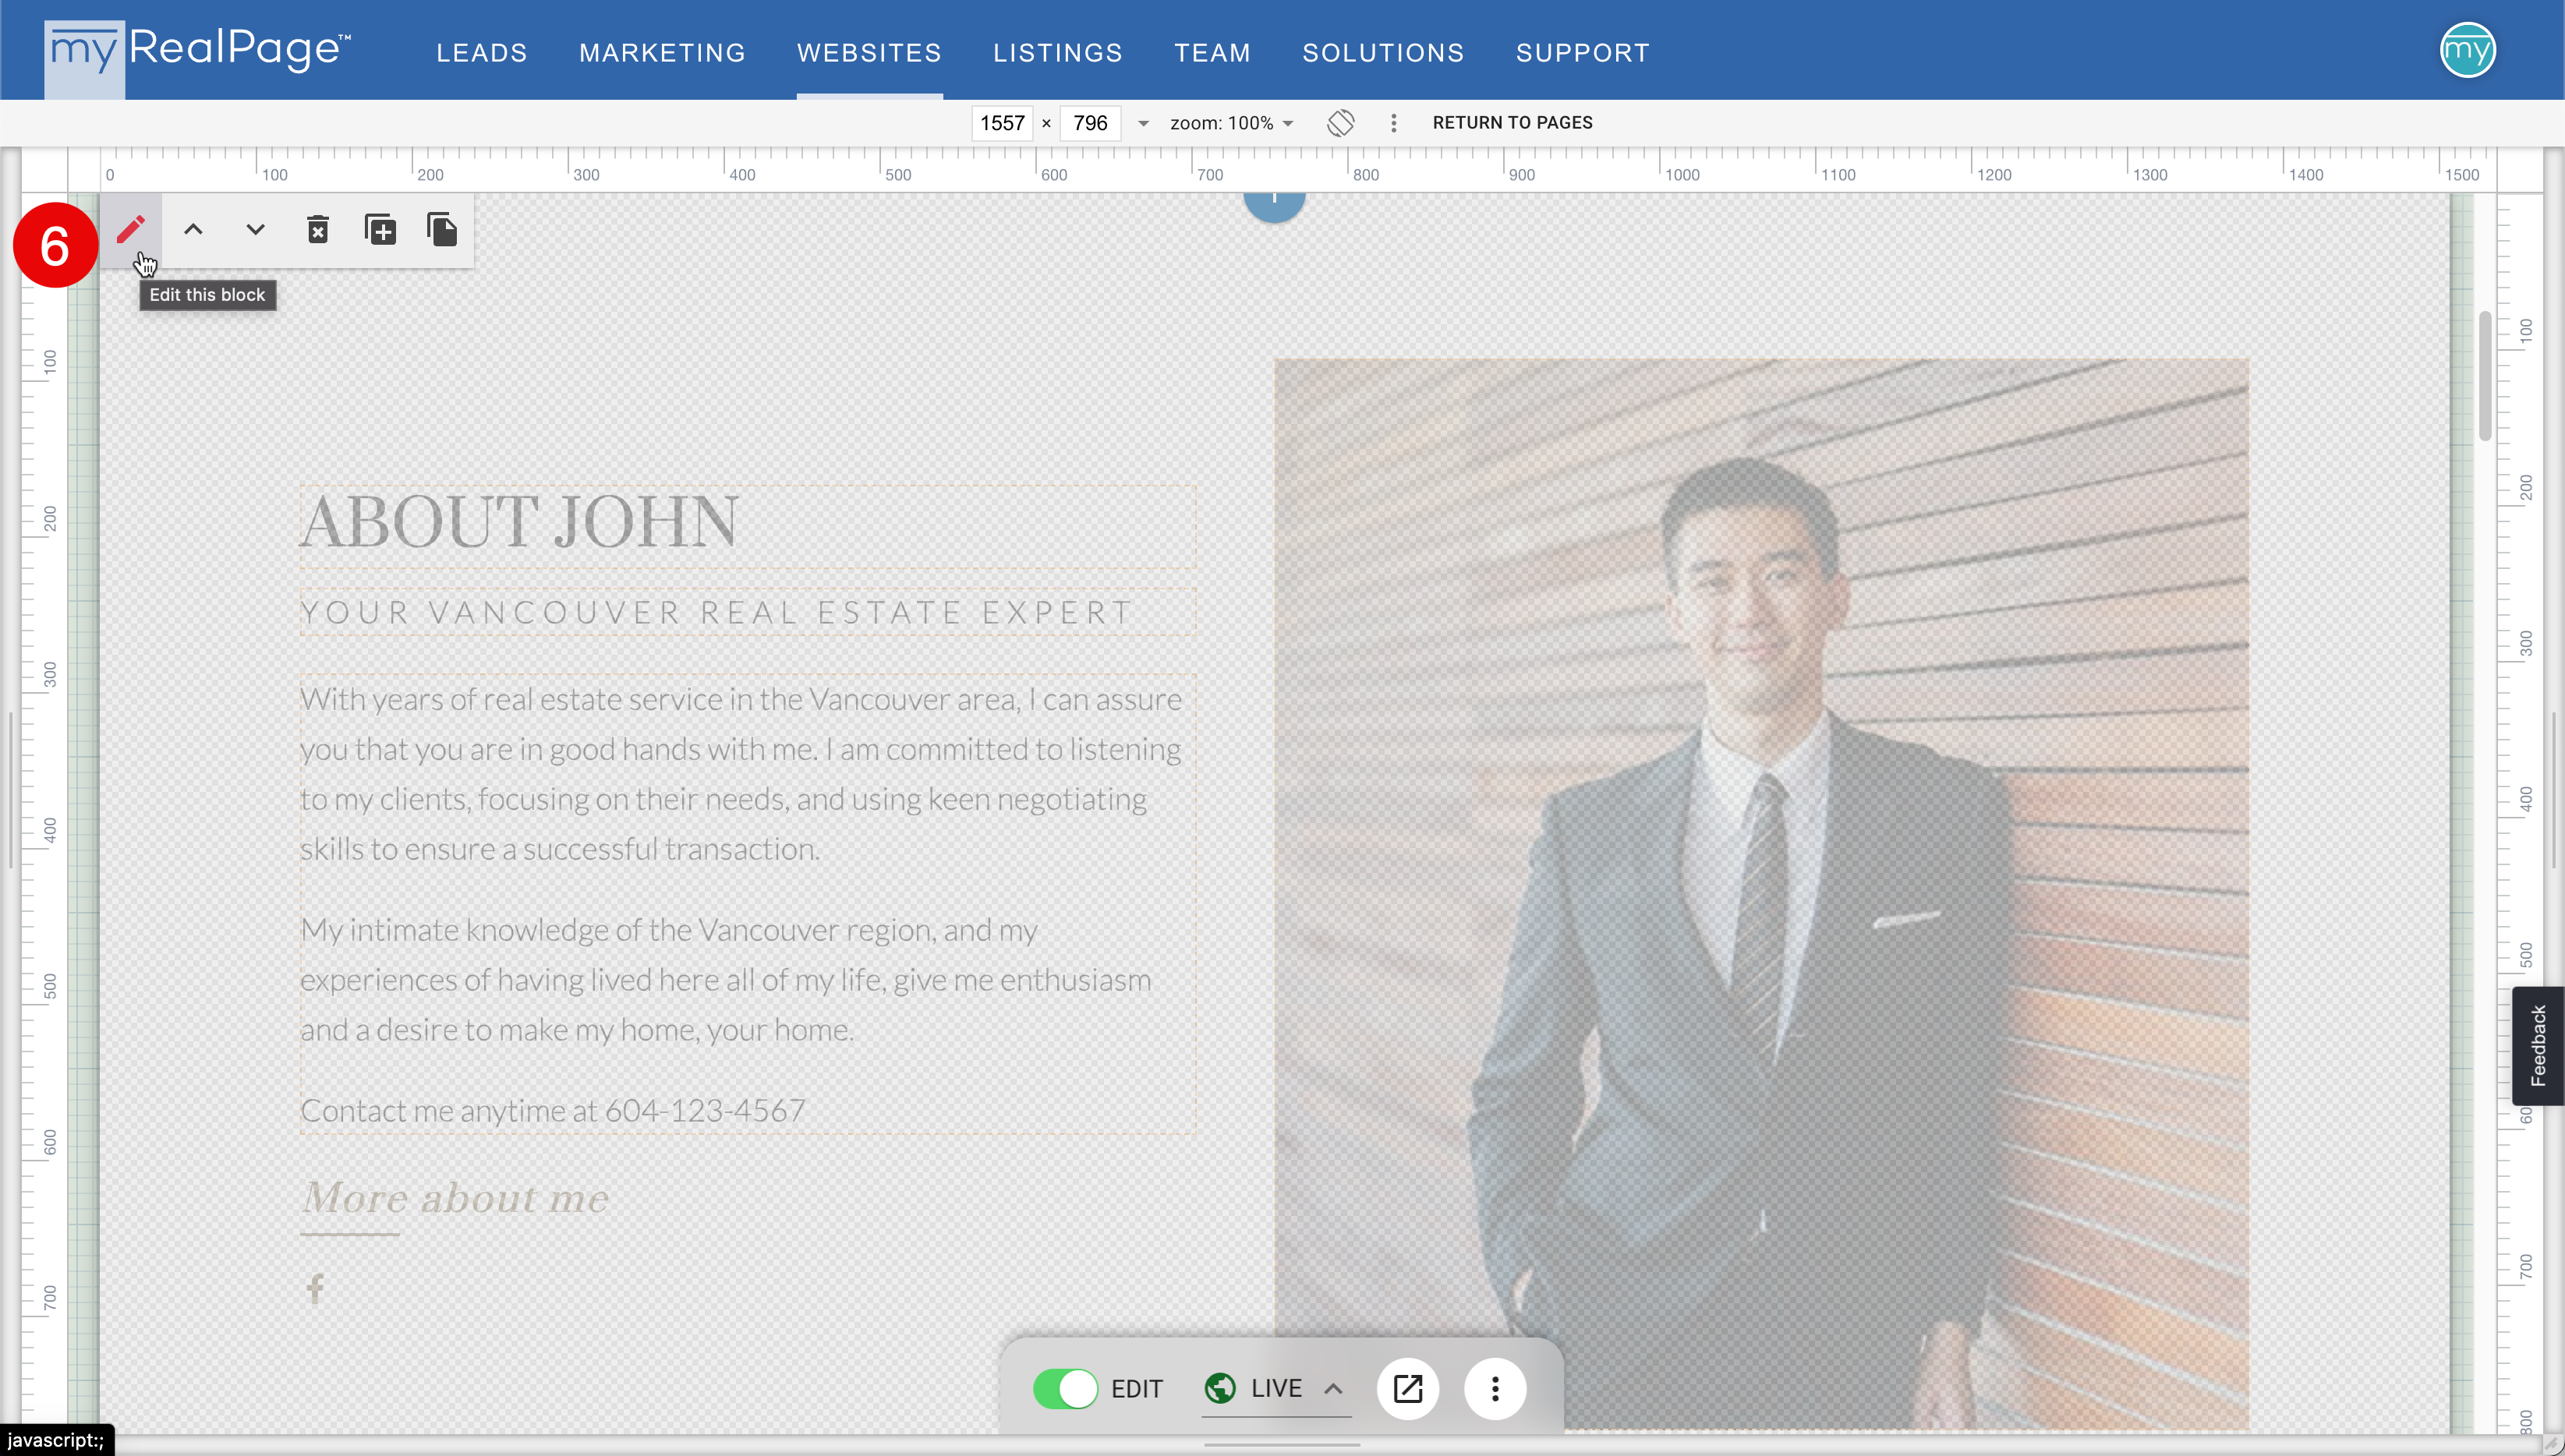Click the More about me link
Screen dimensions: 2565x1456
[455, 1199]
